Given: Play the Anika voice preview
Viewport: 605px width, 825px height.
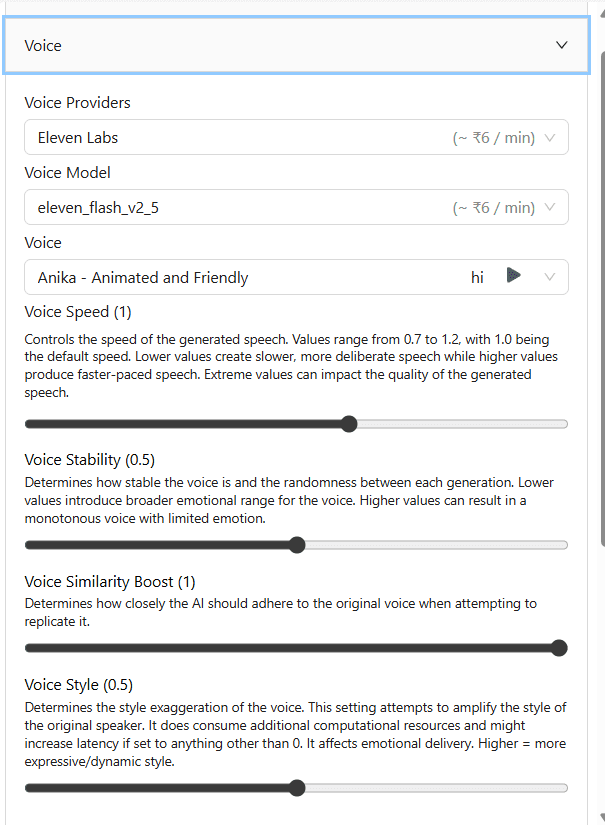Looking at the screenshot, I should click(513, 276).
